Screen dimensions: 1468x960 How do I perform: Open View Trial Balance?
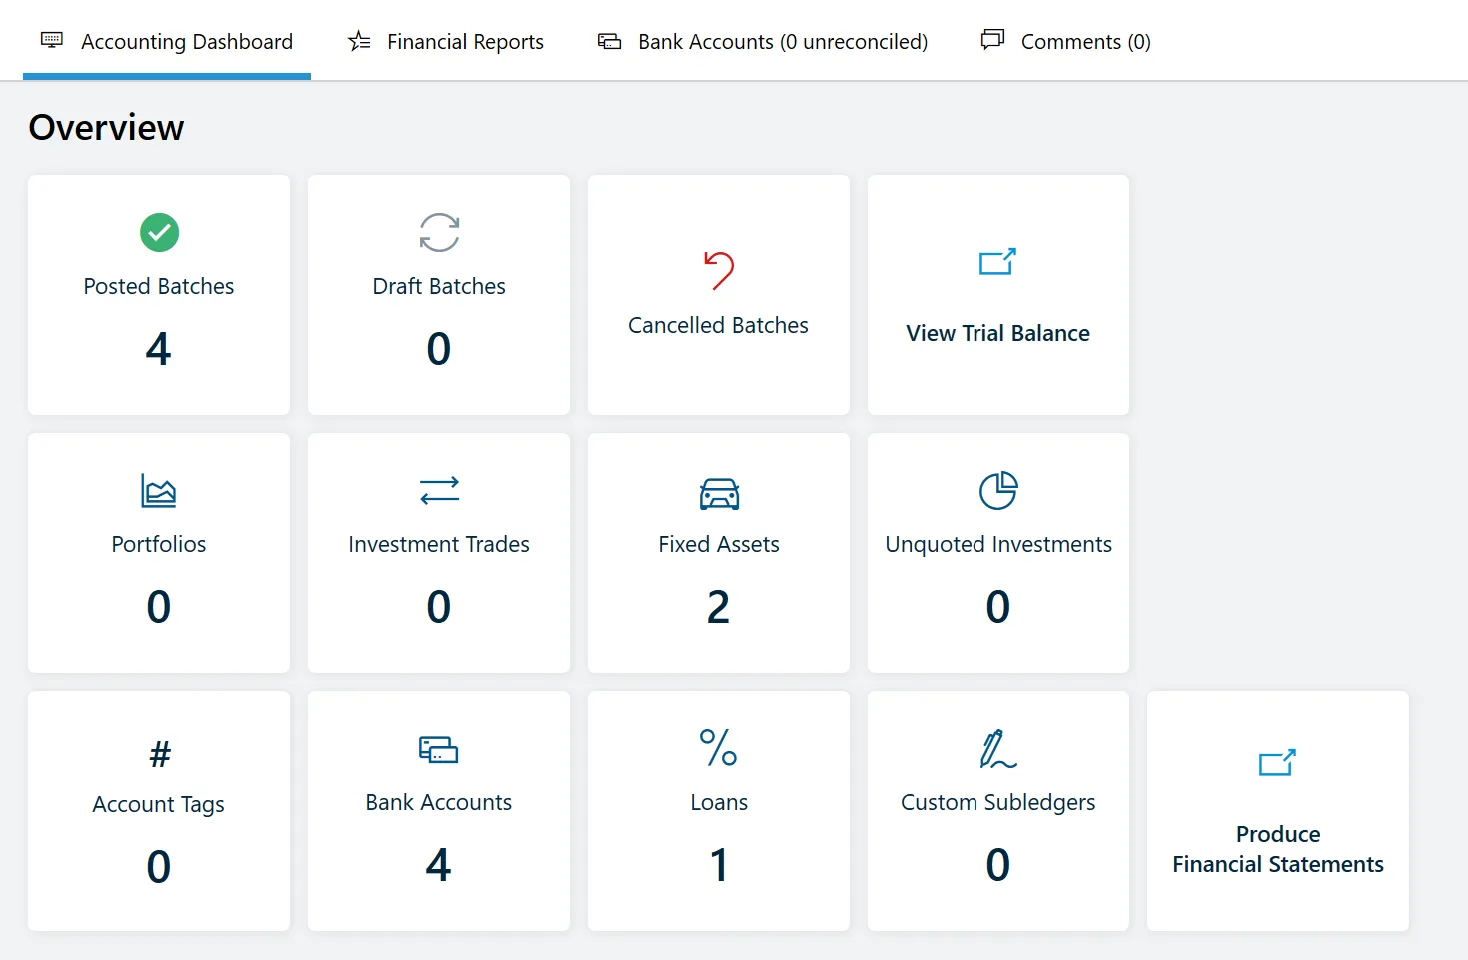click(997, 333)
